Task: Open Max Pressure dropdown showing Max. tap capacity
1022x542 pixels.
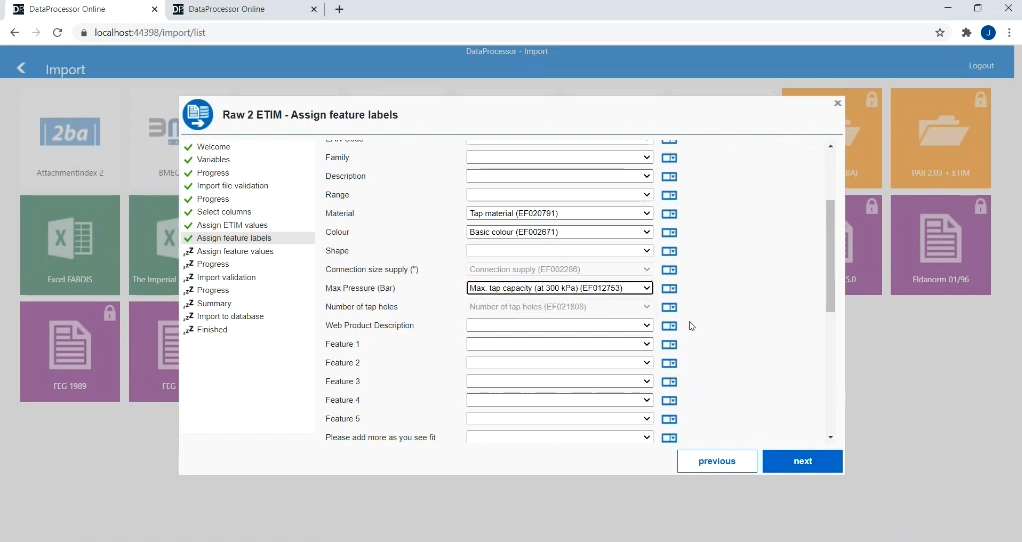Action: point(559,288)
